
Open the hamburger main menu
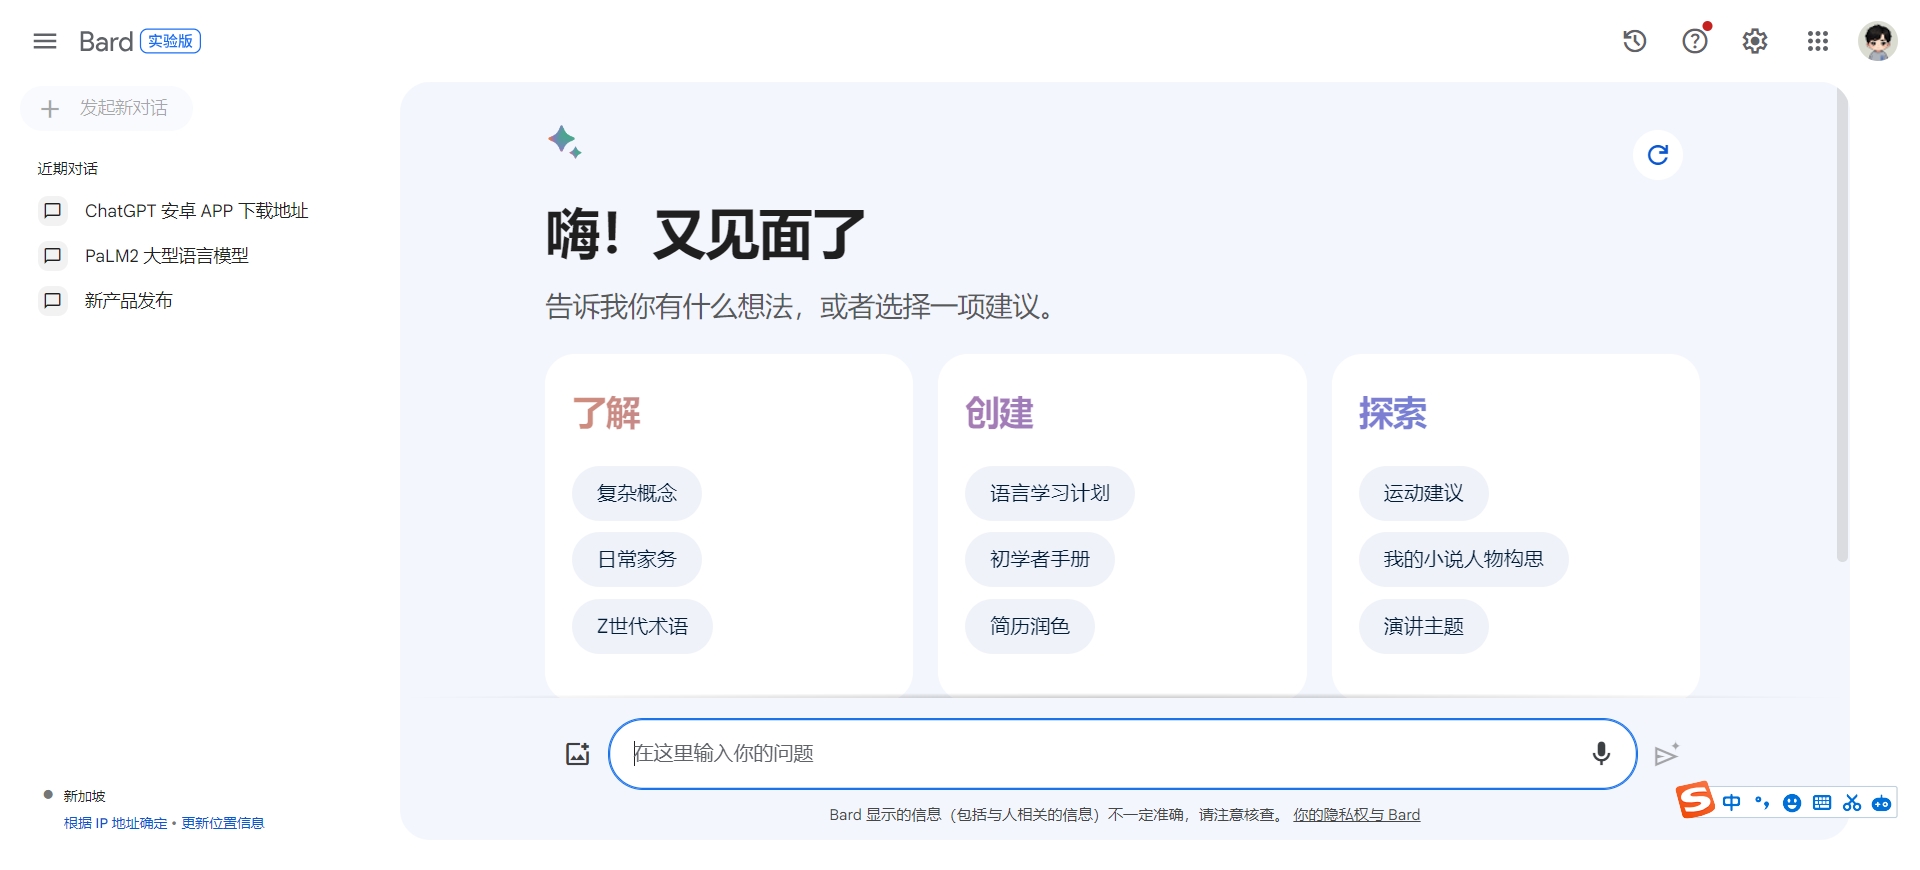(x=45, y=41)
